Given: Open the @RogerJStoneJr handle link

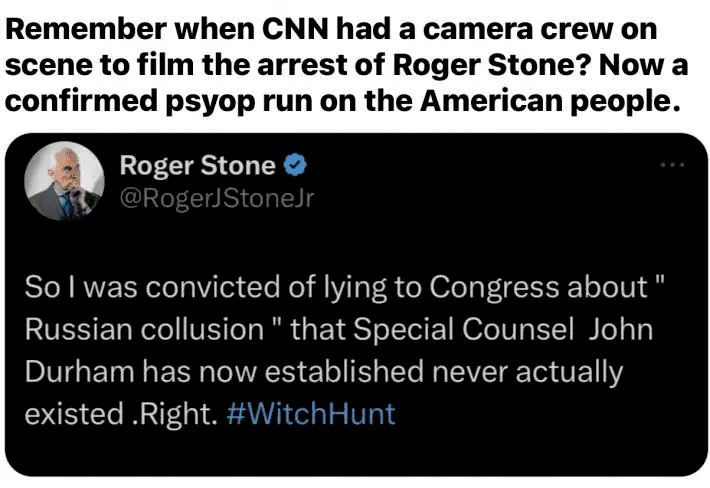Looking at the screenshot, I should point(216,198).
